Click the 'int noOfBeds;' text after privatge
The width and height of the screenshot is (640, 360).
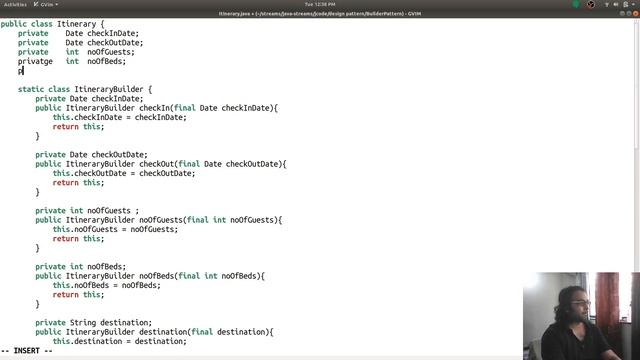(x=96, y=62)
